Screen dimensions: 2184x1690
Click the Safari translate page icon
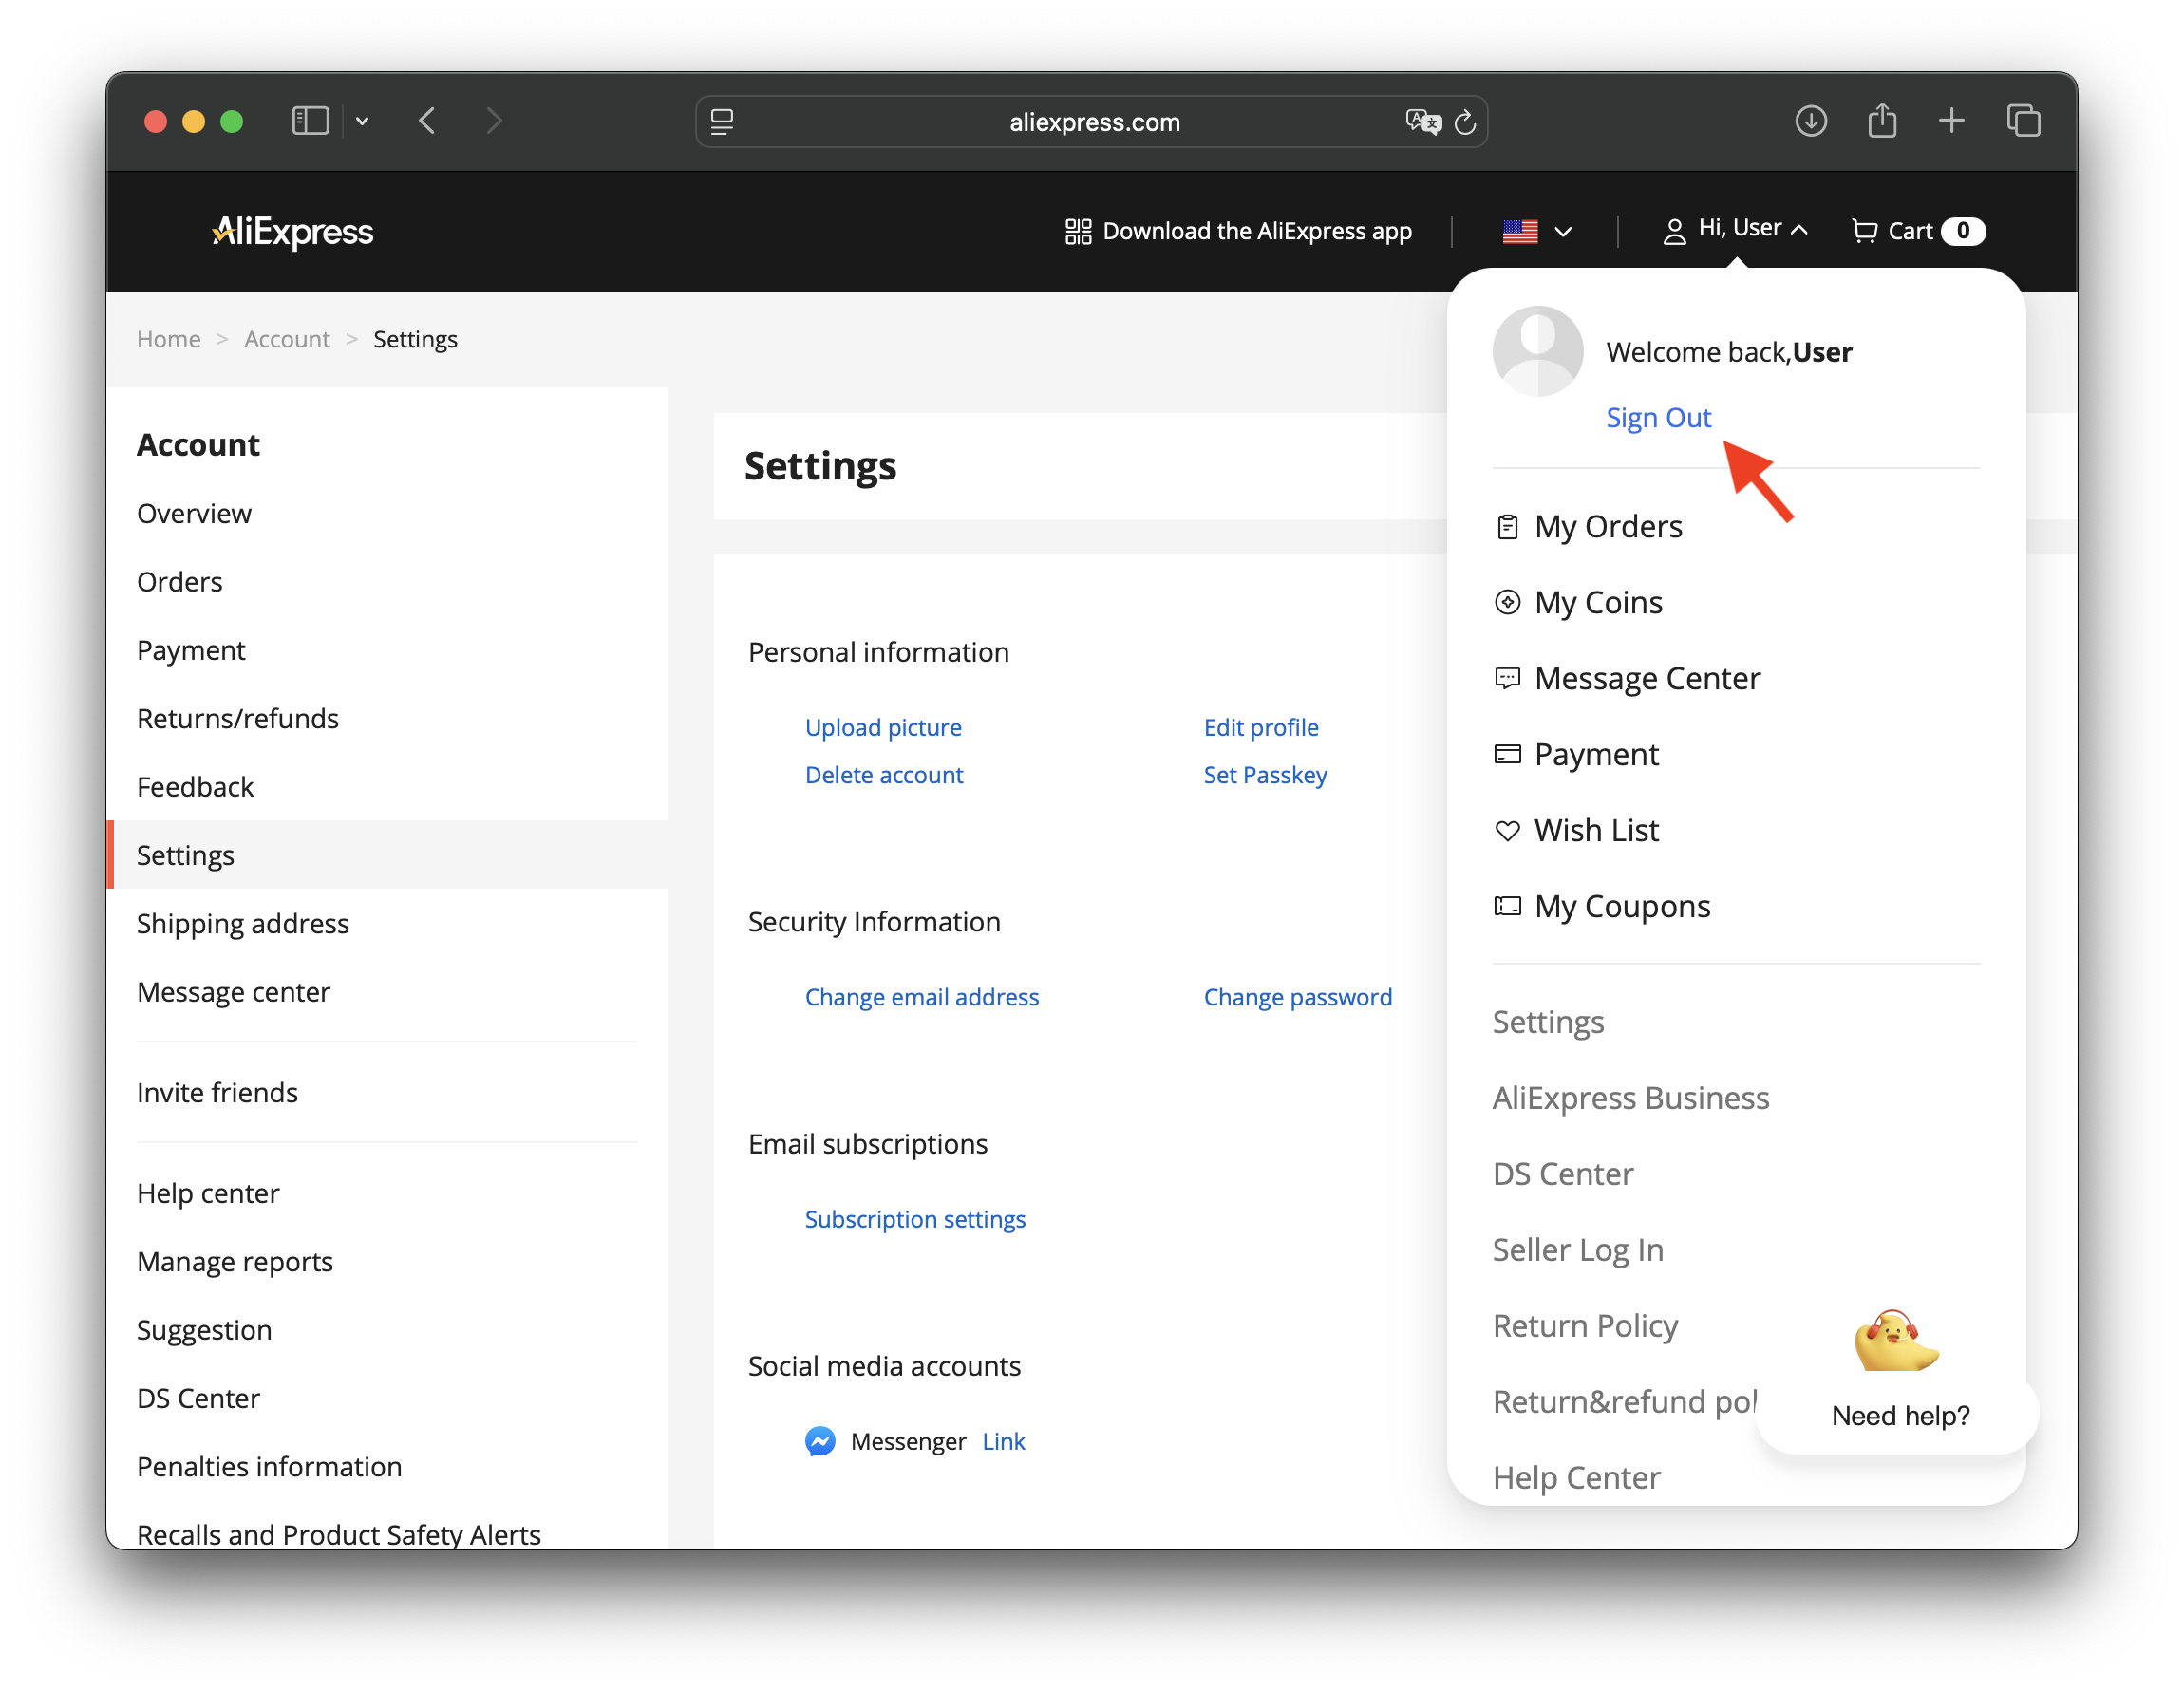[1422, 121]
